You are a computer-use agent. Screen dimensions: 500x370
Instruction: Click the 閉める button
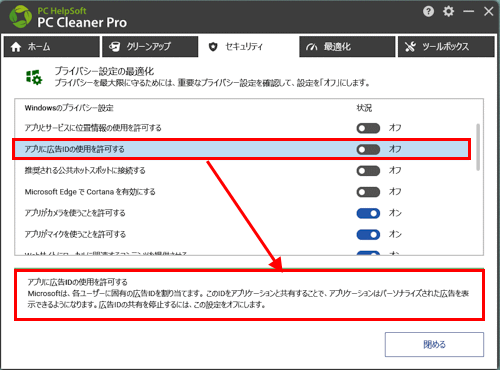pos(434,344)
